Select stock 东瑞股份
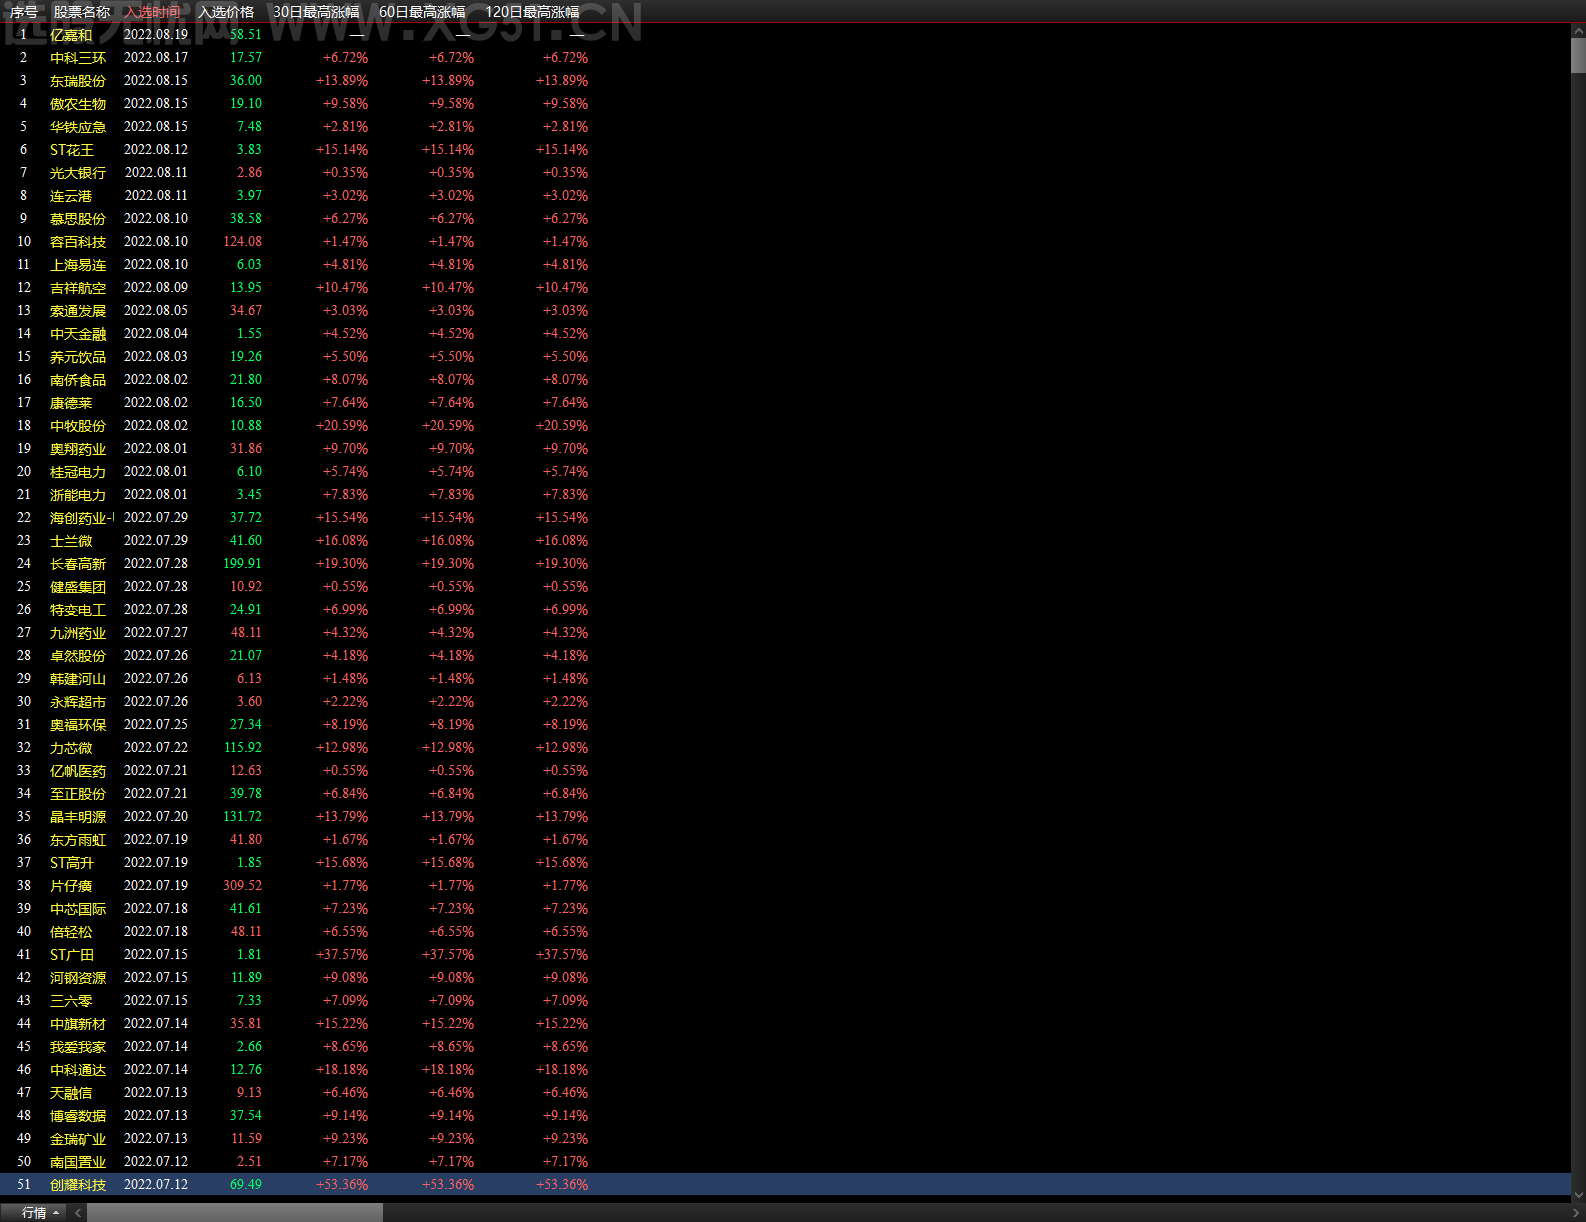 coord(78,81)
